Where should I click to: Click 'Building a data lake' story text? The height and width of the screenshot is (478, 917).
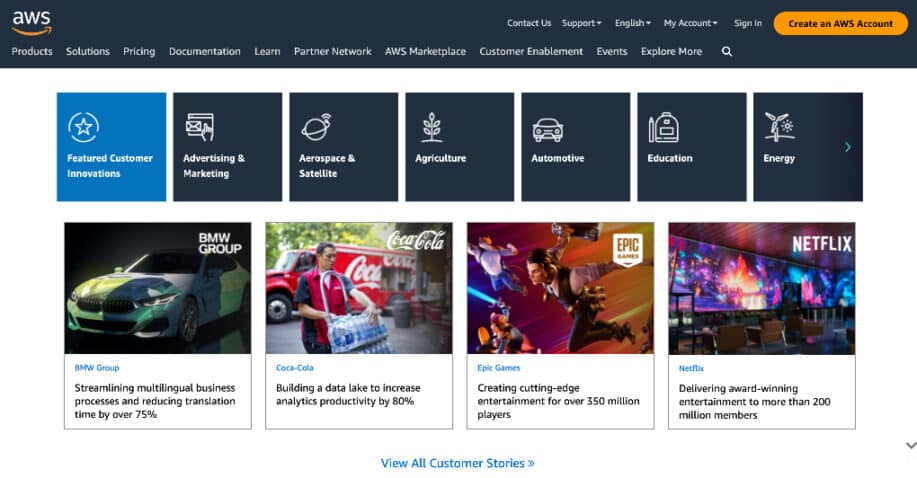tap(348, 395)
